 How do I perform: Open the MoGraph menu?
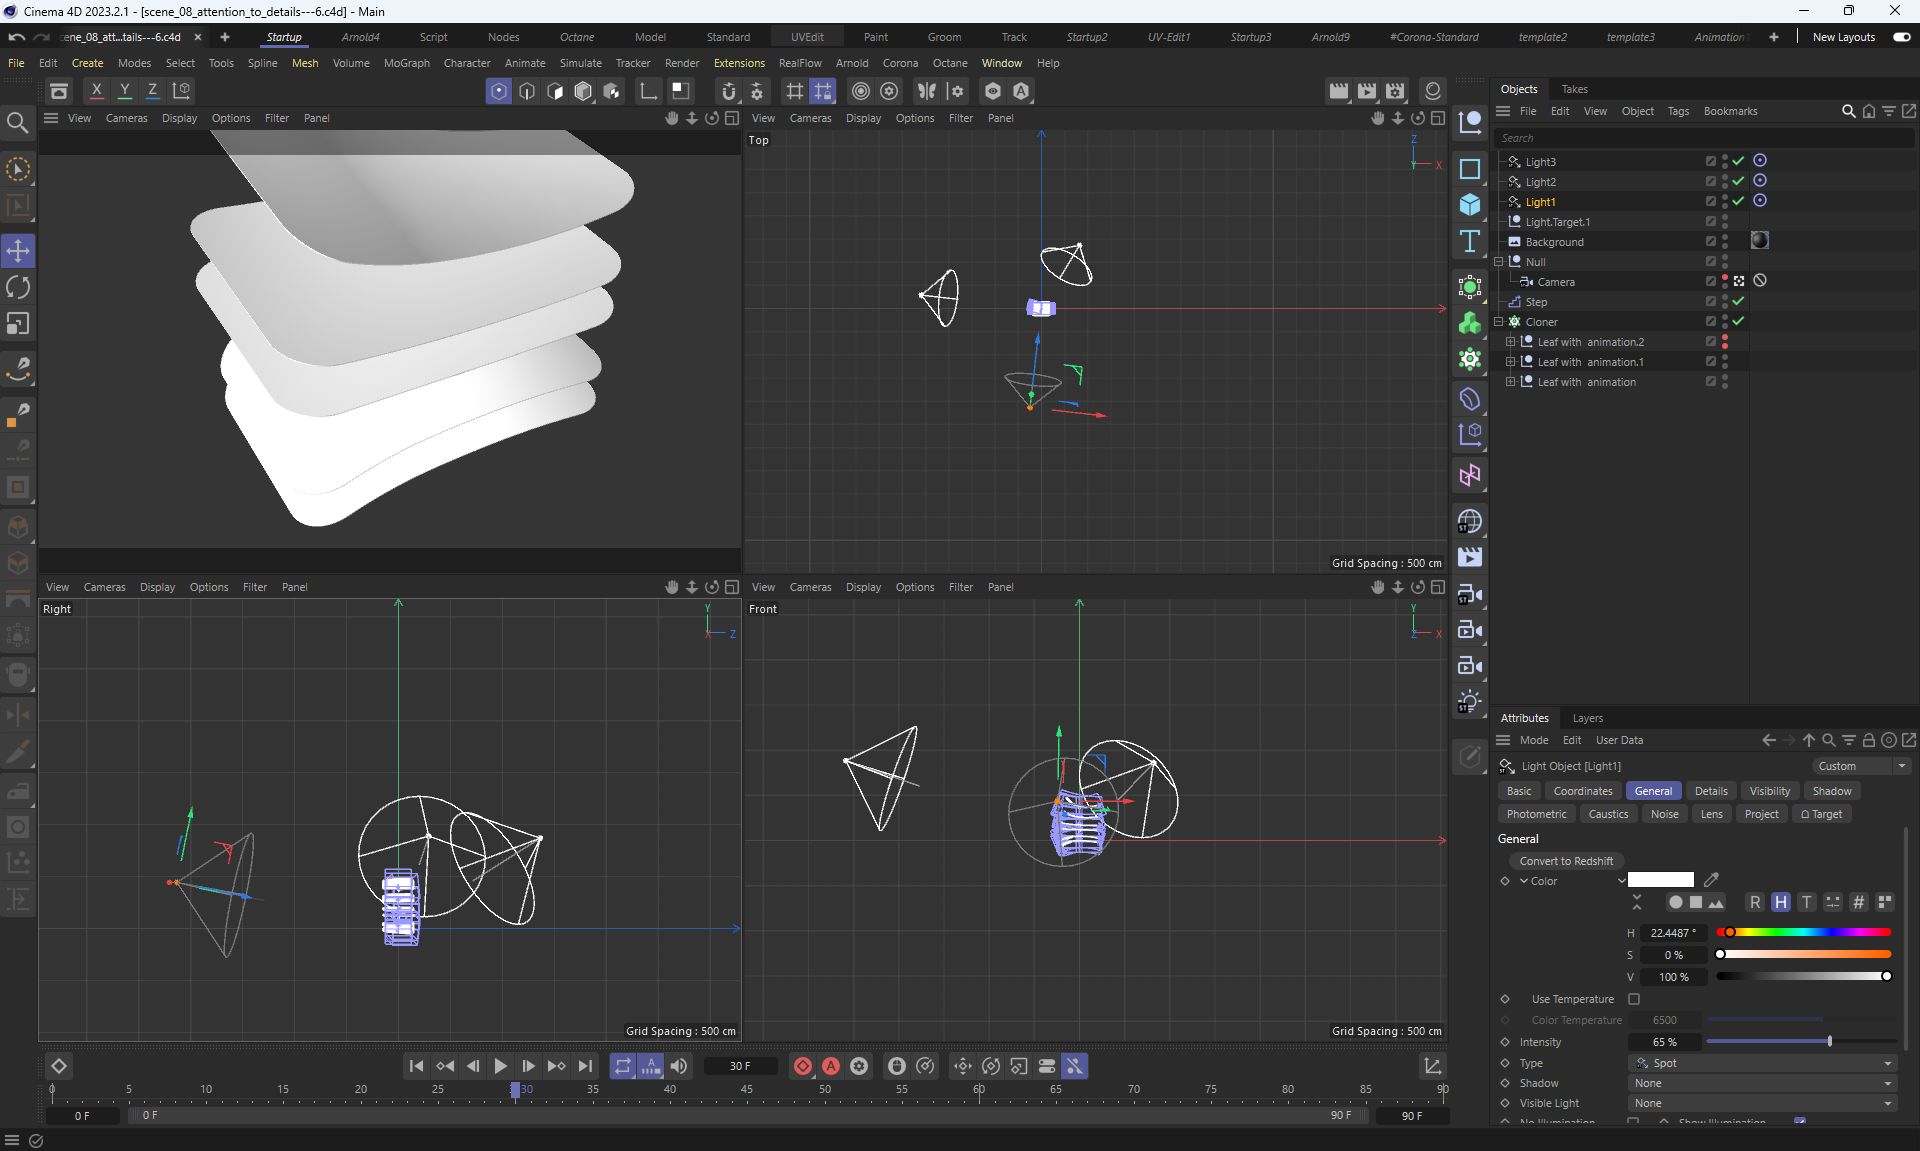406,63
